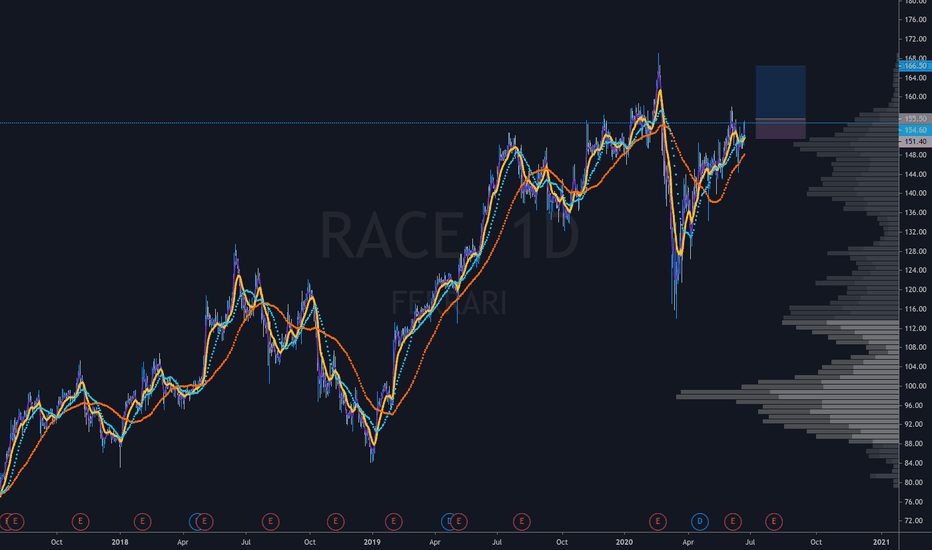Screen dimensions: 932x550
Task: Click the 128.00 price axis label
Action: click(x=915, y=251)
